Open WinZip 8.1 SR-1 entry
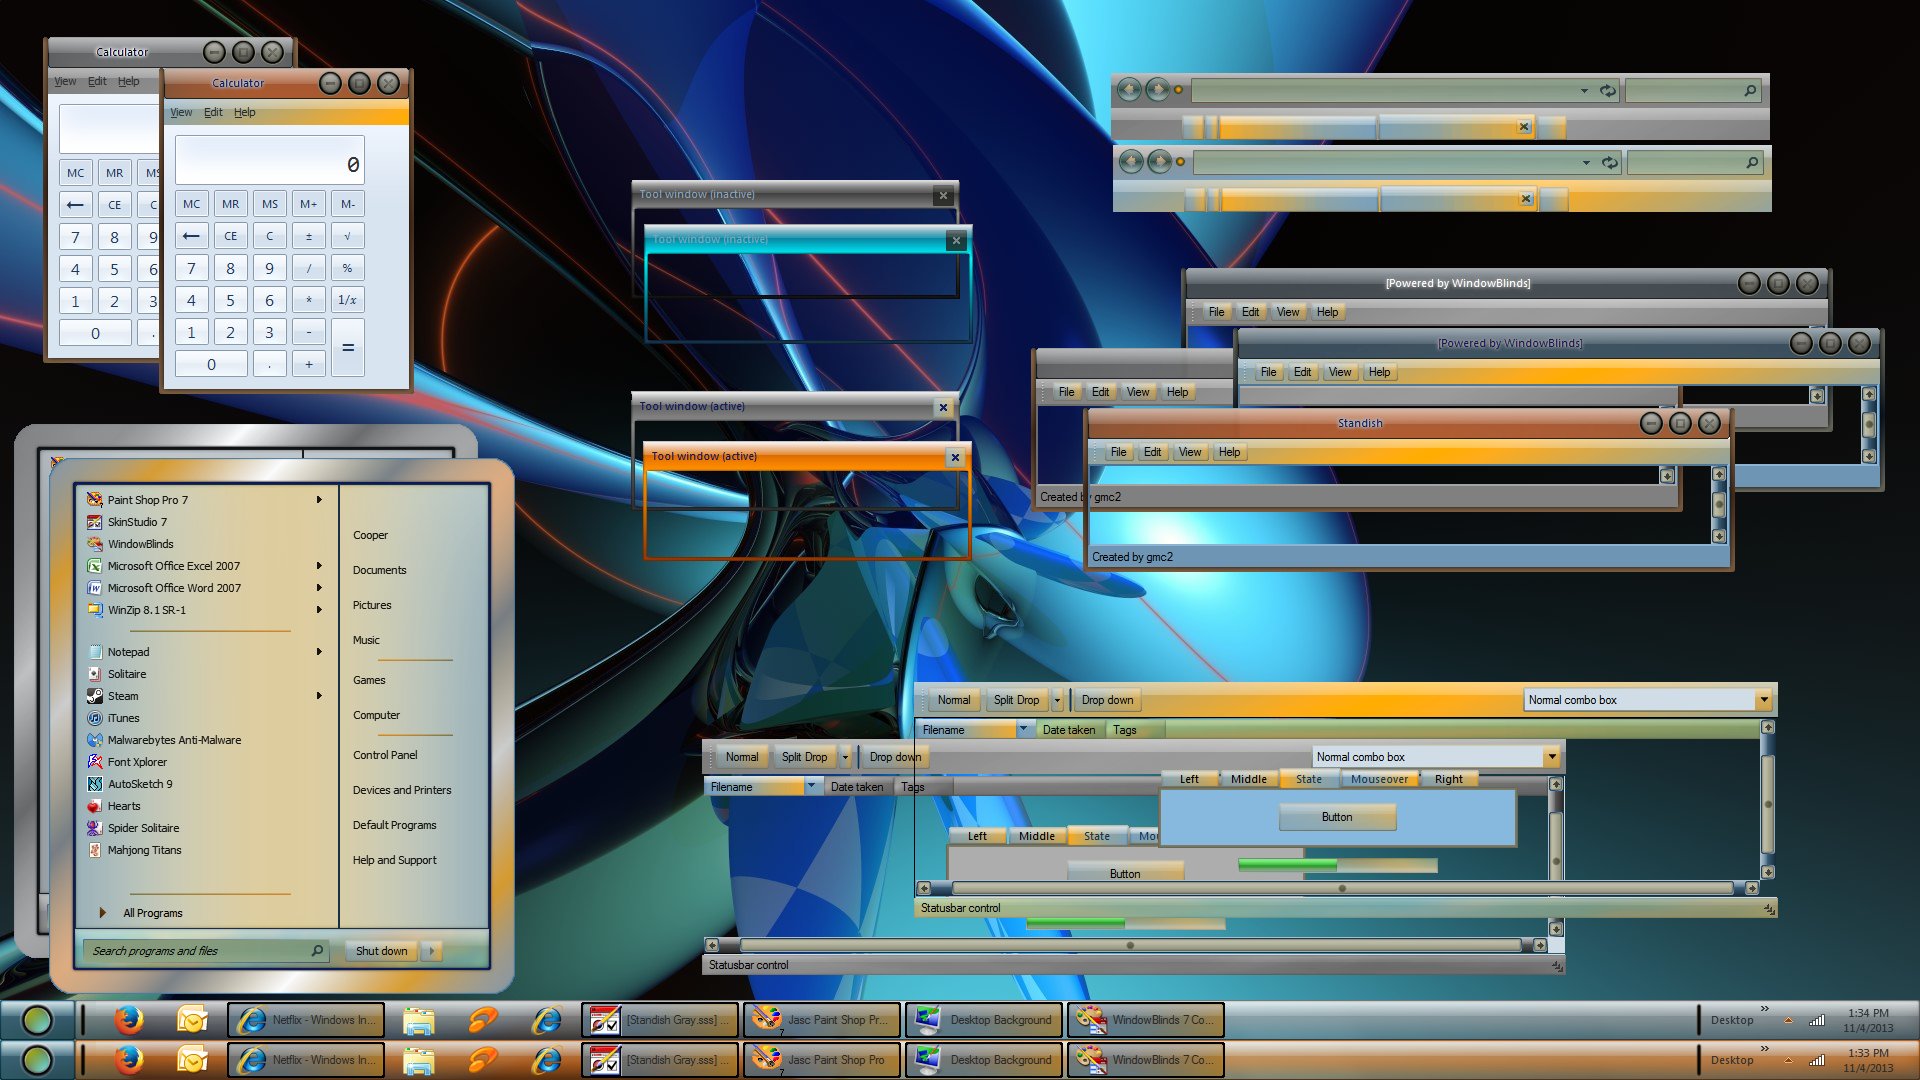Image resolution: width=1920 pixels, height=1080 pixels. tap(146, 610)
